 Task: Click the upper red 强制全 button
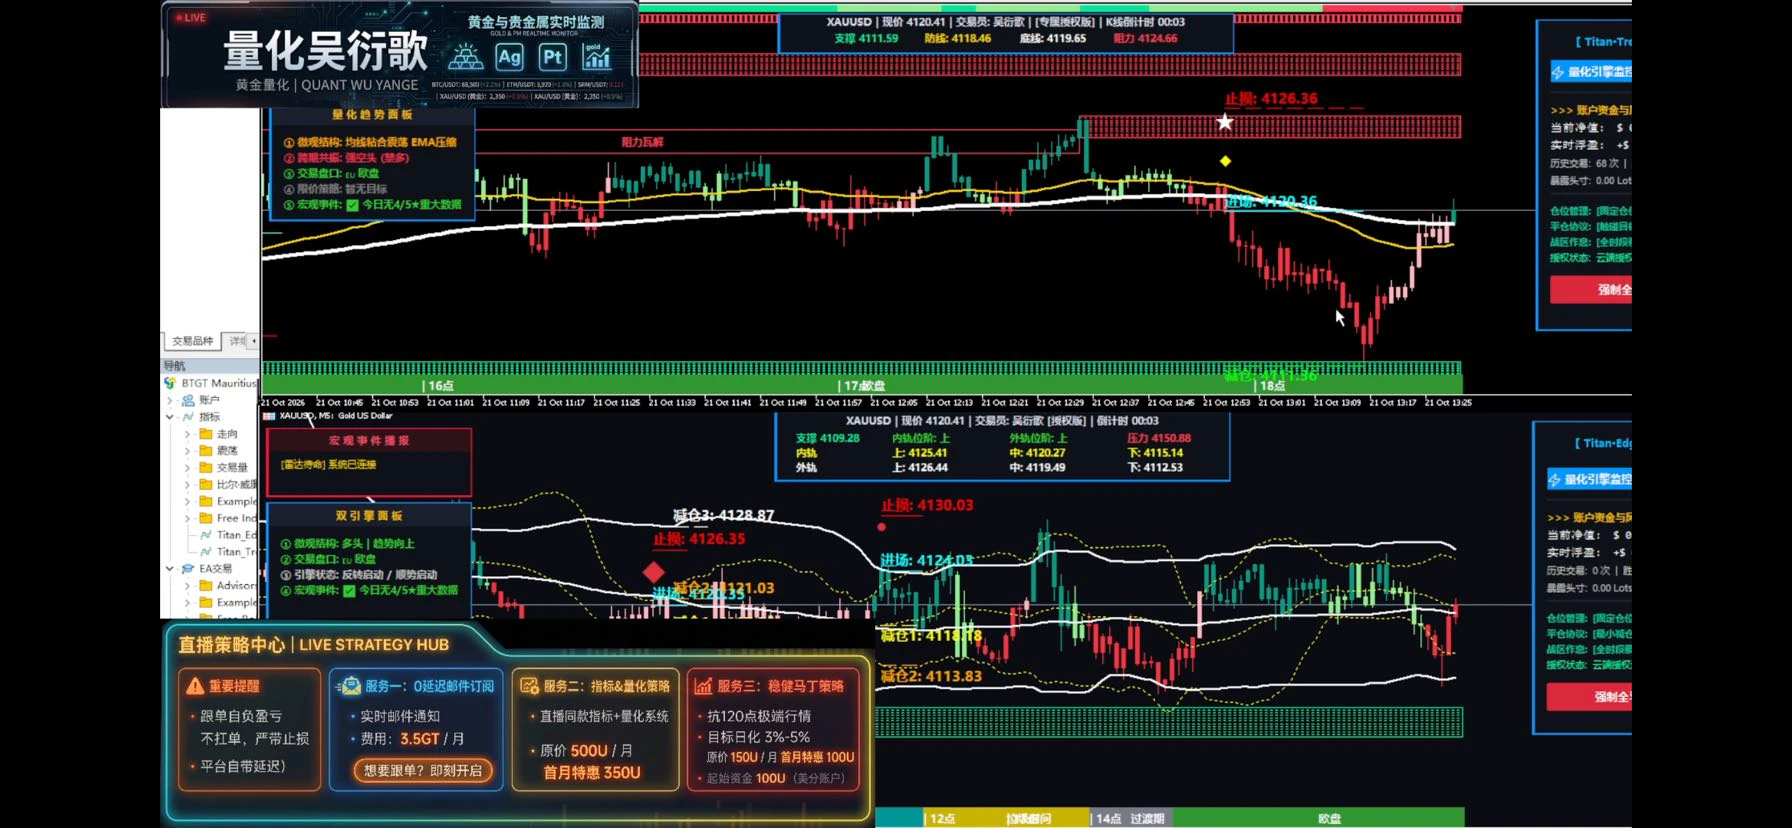pos(1591,290)
